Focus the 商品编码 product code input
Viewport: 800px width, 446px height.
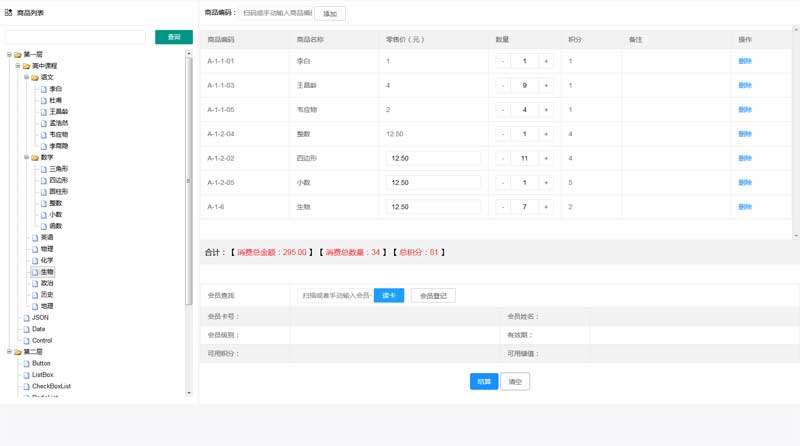pos(277,13)
